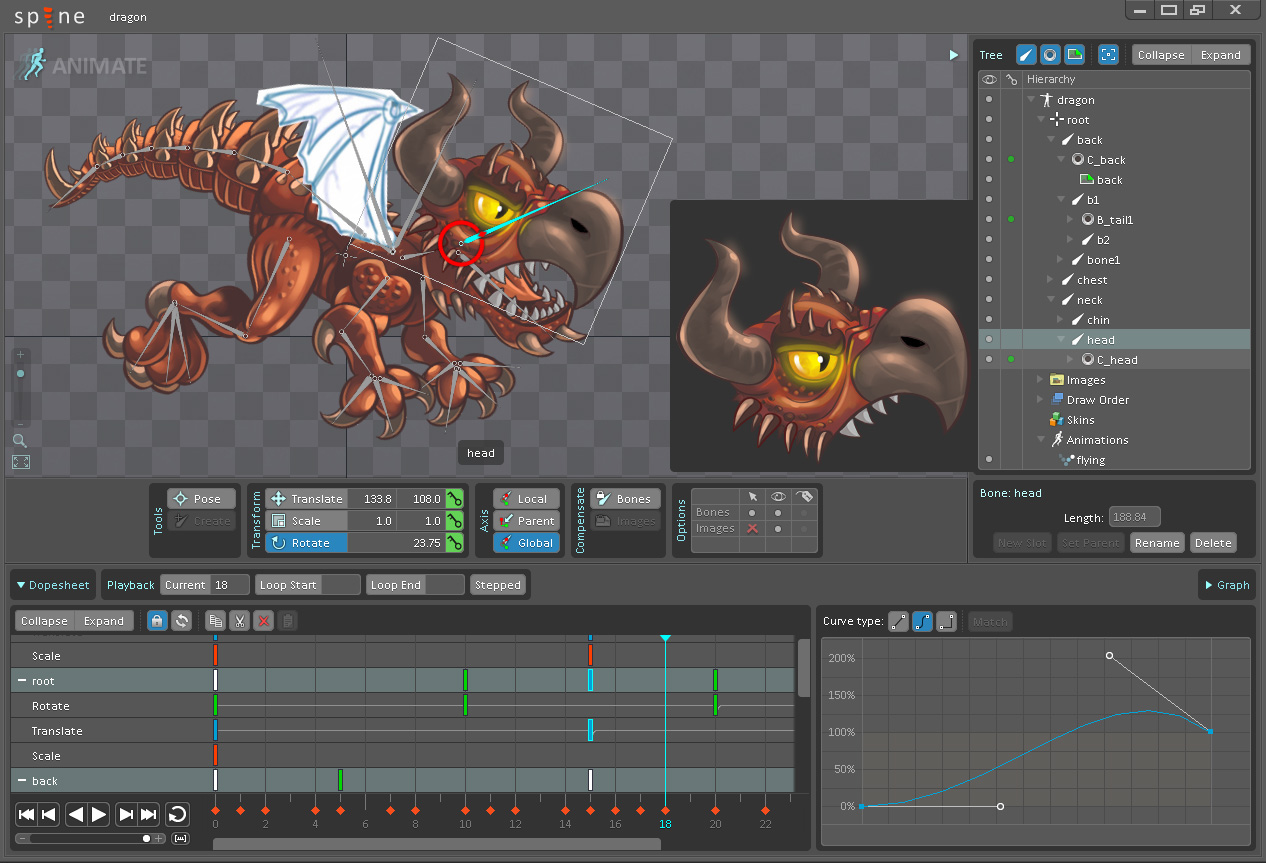Collapse the Dopesheet panel
This screenshot has height=863, width=1266.
(x=52, y=585)
